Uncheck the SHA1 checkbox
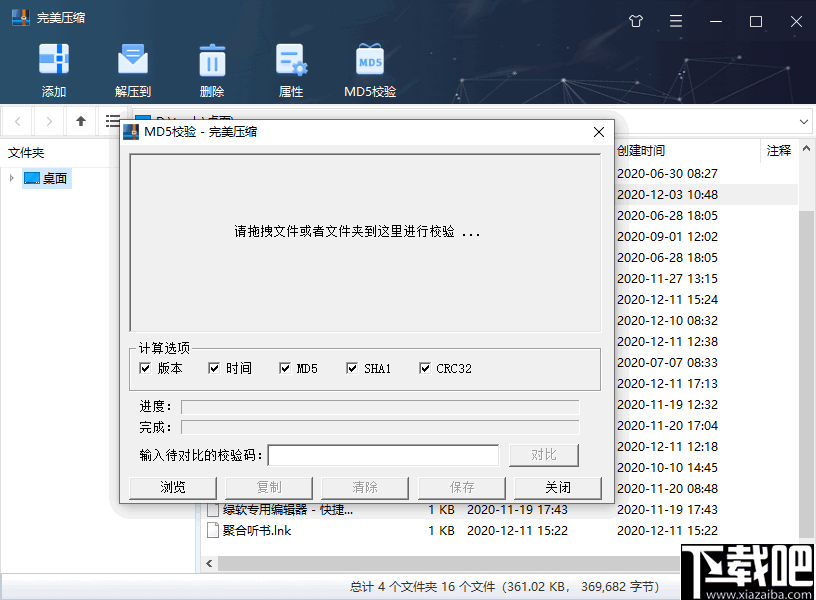Image resolution: width=816 pixels, height=600 pixels. (x=352, y=368)
